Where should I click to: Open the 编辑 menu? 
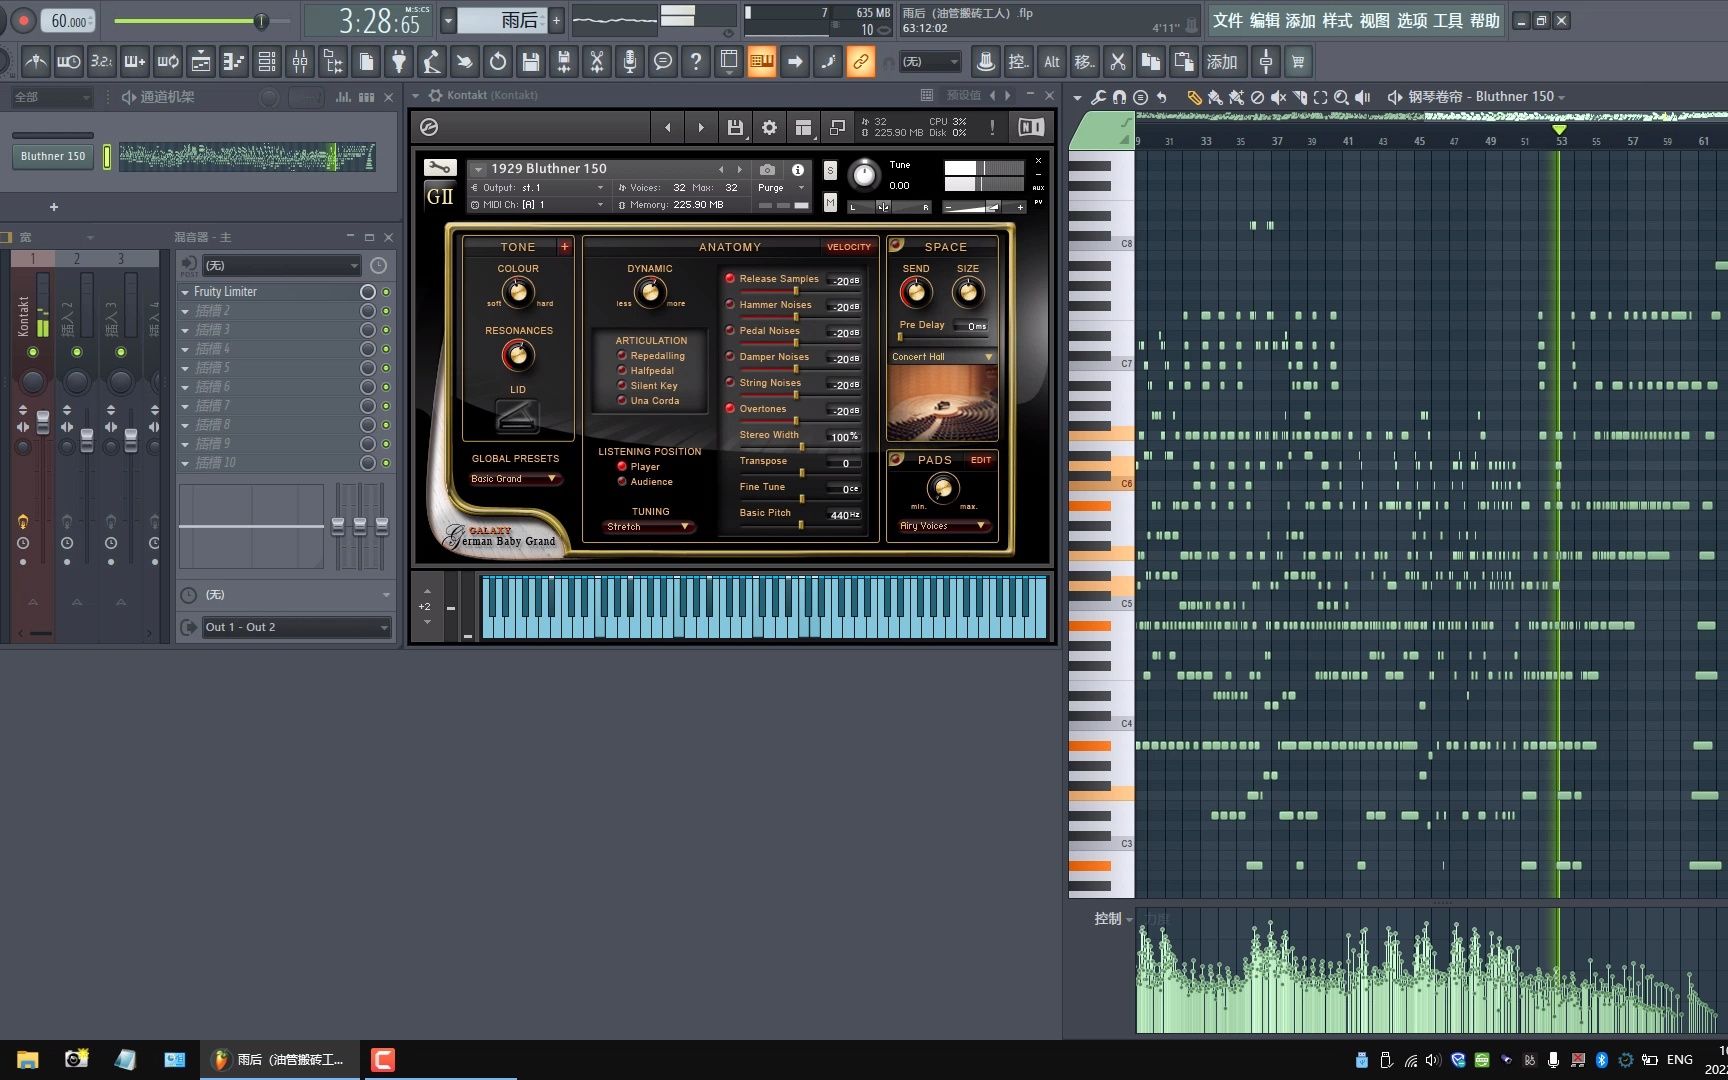[x=1265, y=21]
